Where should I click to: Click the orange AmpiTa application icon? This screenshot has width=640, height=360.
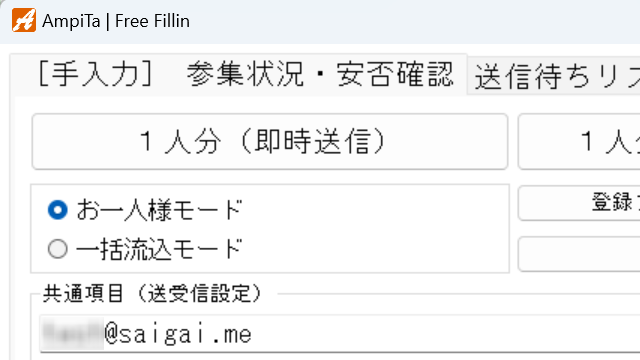coord(24,20)
